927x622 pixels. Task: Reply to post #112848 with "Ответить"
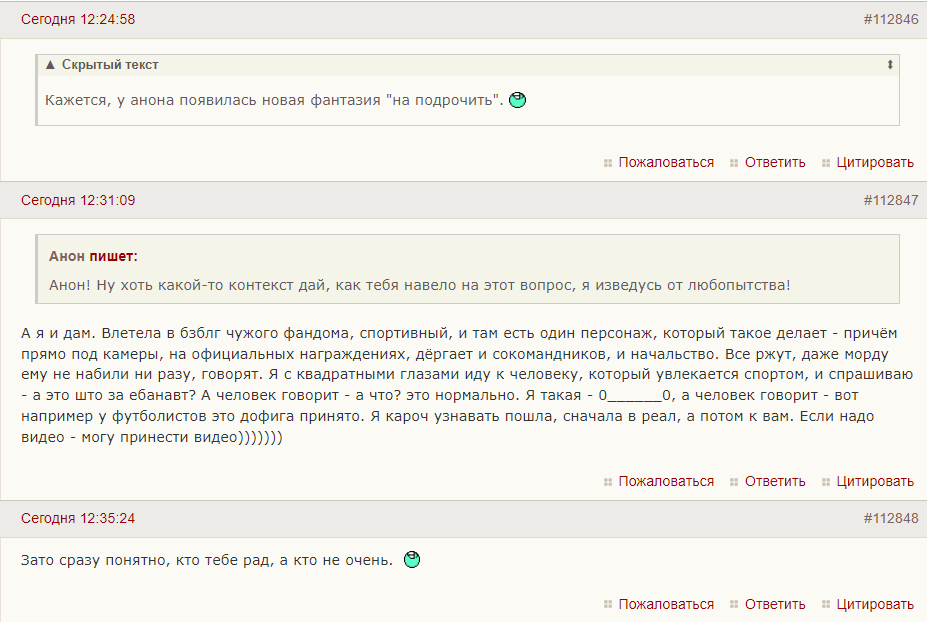[x=775, y=604]
